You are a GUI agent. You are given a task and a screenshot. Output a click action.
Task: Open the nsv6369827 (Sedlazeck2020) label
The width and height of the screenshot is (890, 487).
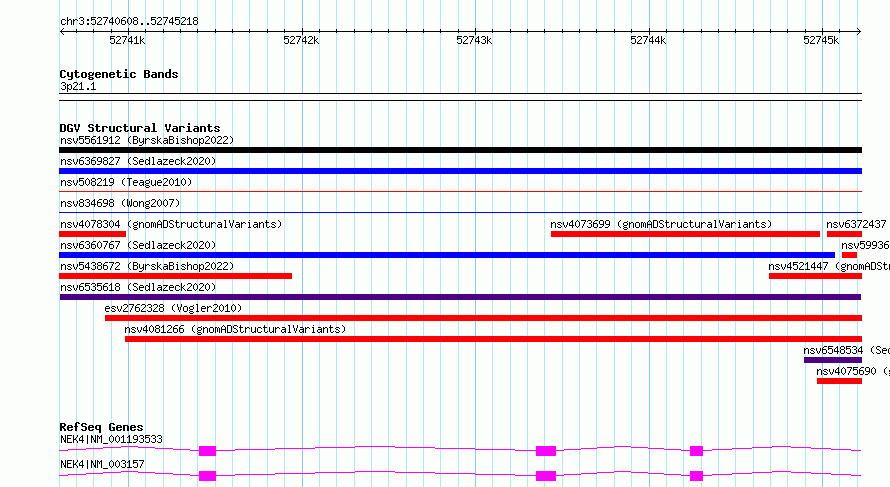[138, 161]
